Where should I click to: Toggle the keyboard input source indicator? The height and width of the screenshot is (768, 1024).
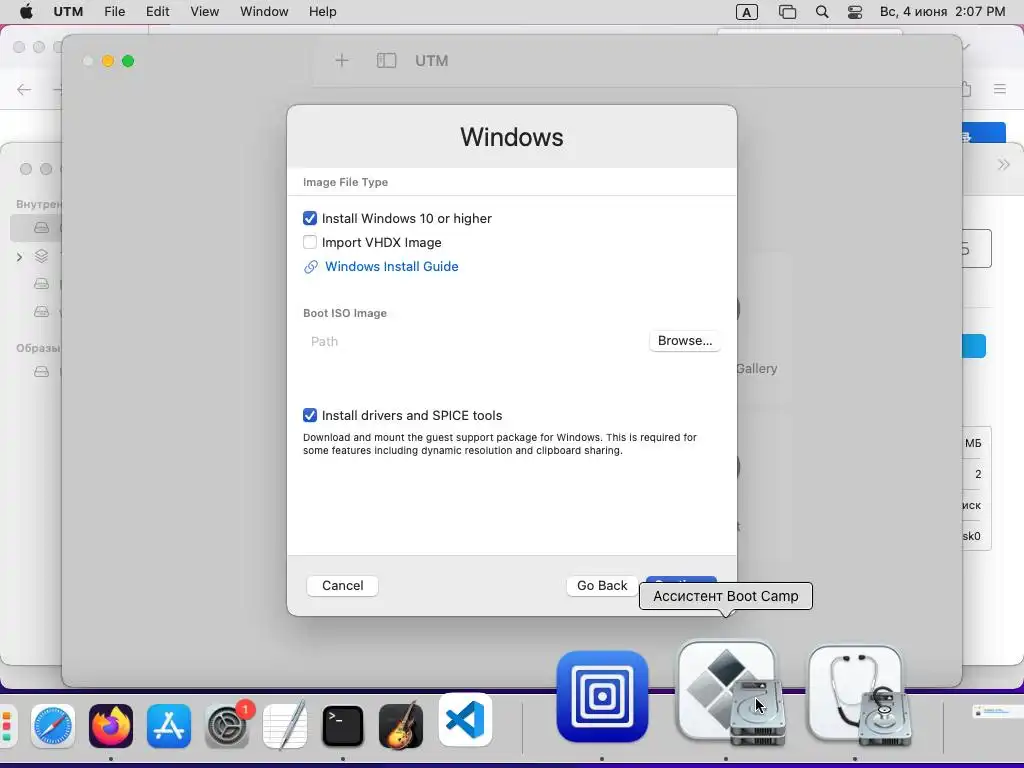point(746,12)
